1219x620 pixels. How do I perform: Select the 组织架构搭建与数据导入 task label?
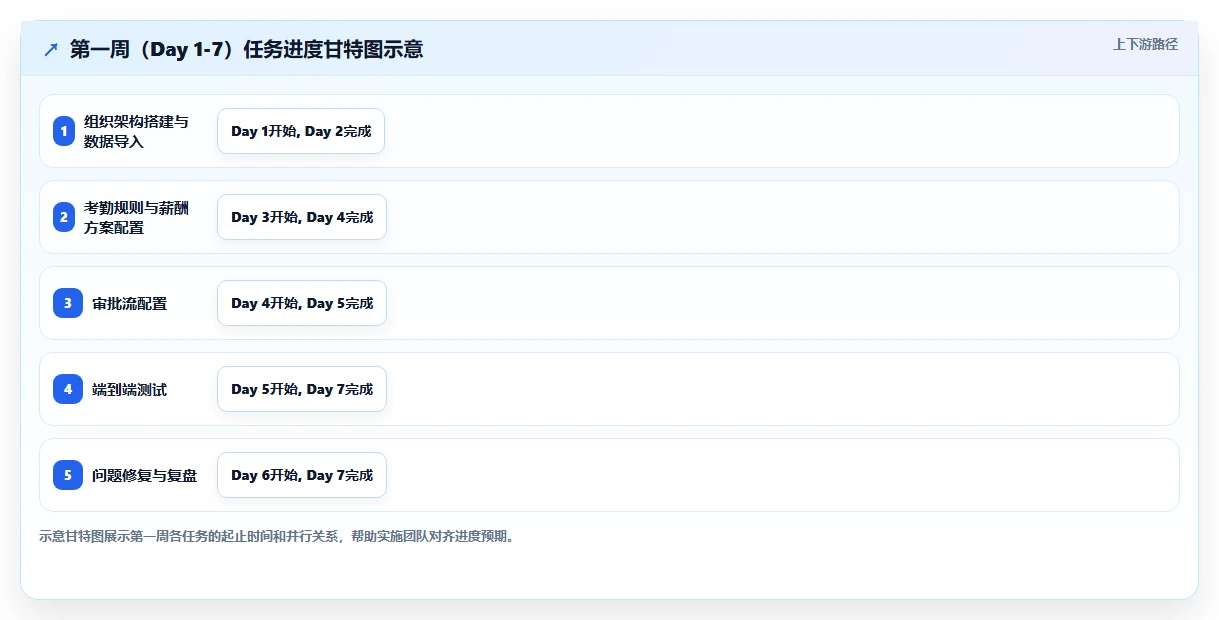tap(136, 131)
